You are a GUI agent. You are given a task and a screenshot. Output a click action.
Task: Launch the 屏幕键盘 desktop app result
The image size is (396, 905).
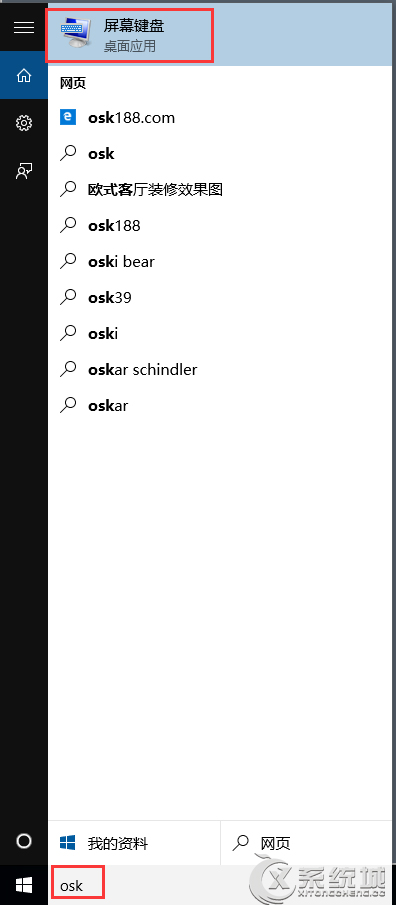pos(221,34)
